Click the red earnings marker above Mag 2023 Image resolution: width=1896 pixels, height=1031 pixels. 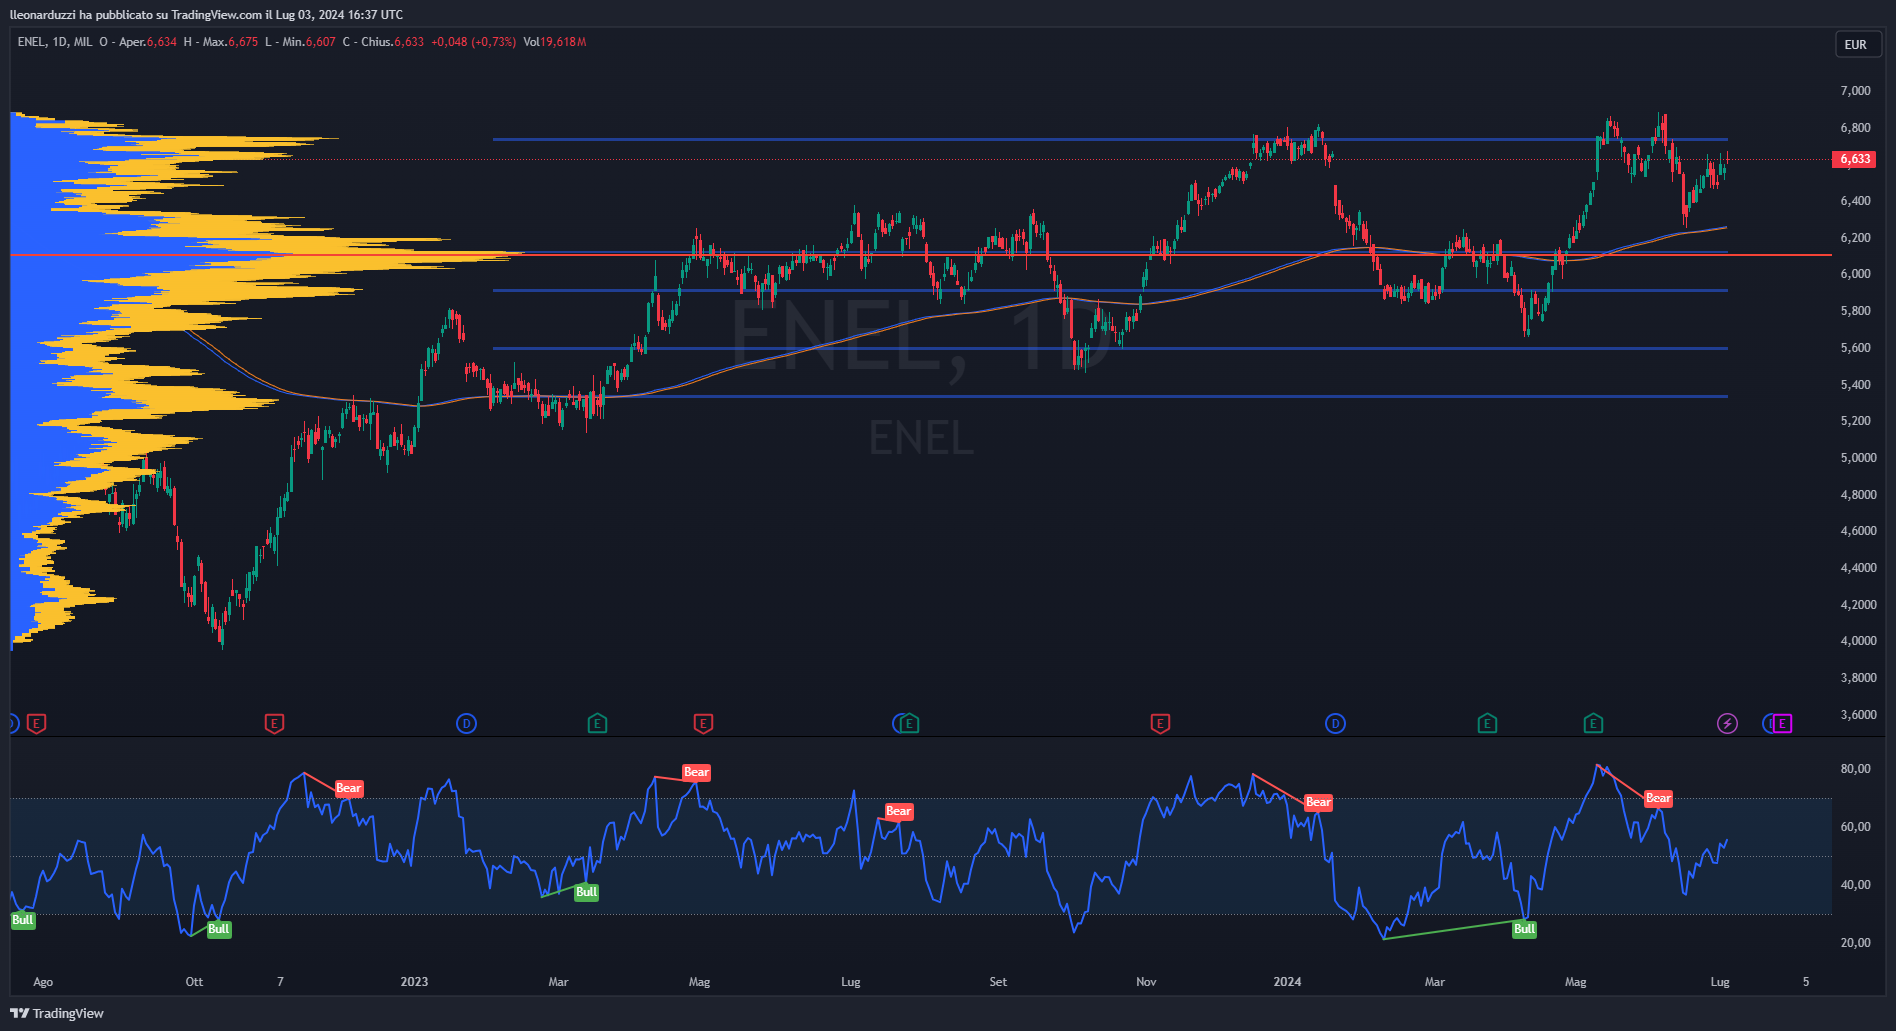(703, 723)
